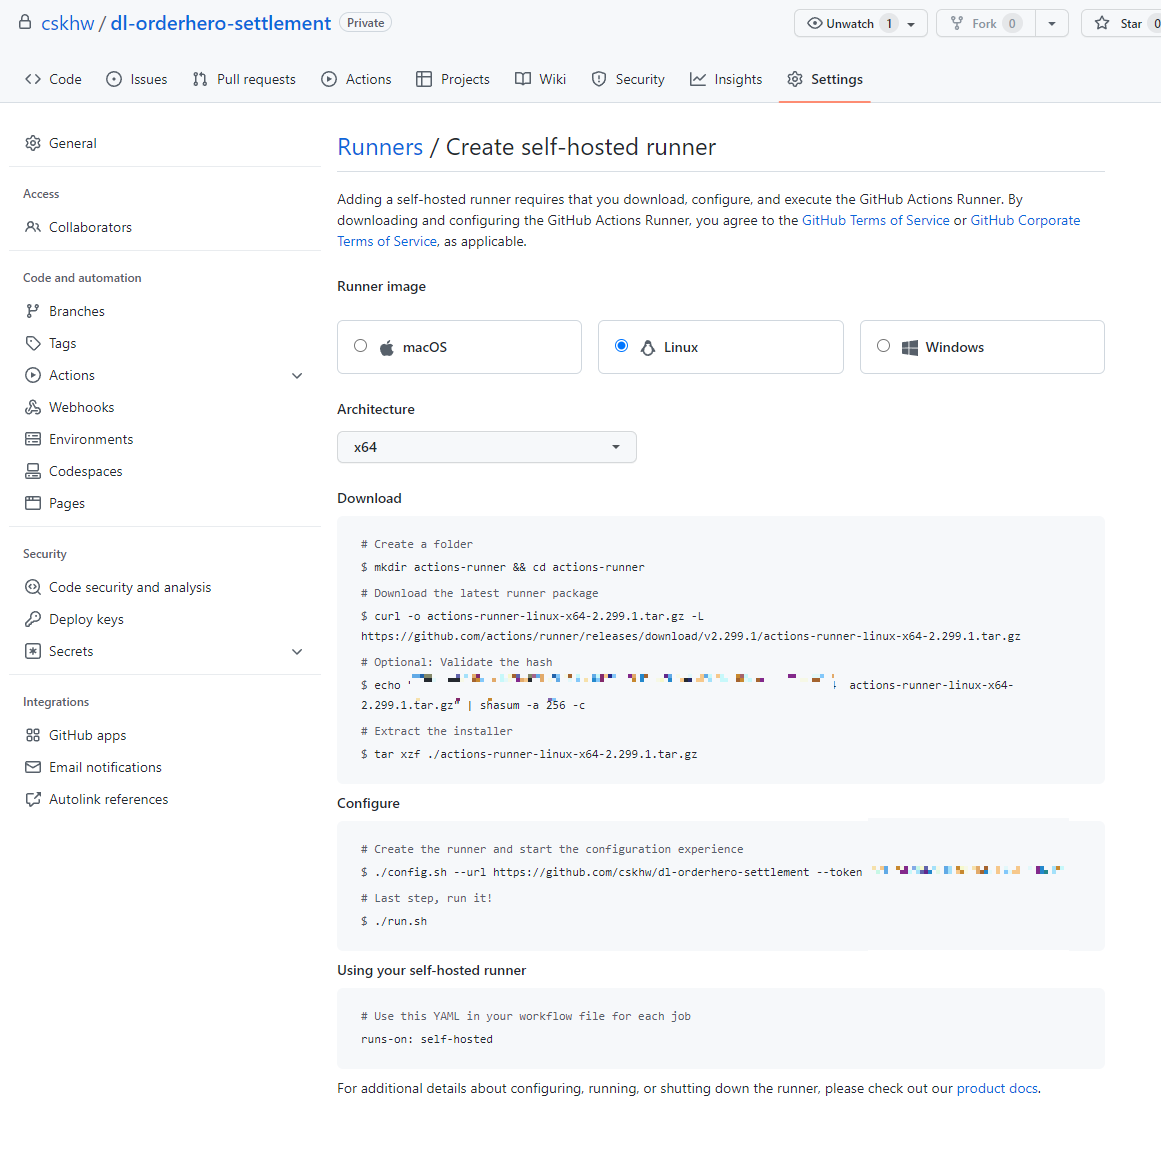Click the General gear icon in sidebar
The image size is (1161, 1154).
coord(33,143)
